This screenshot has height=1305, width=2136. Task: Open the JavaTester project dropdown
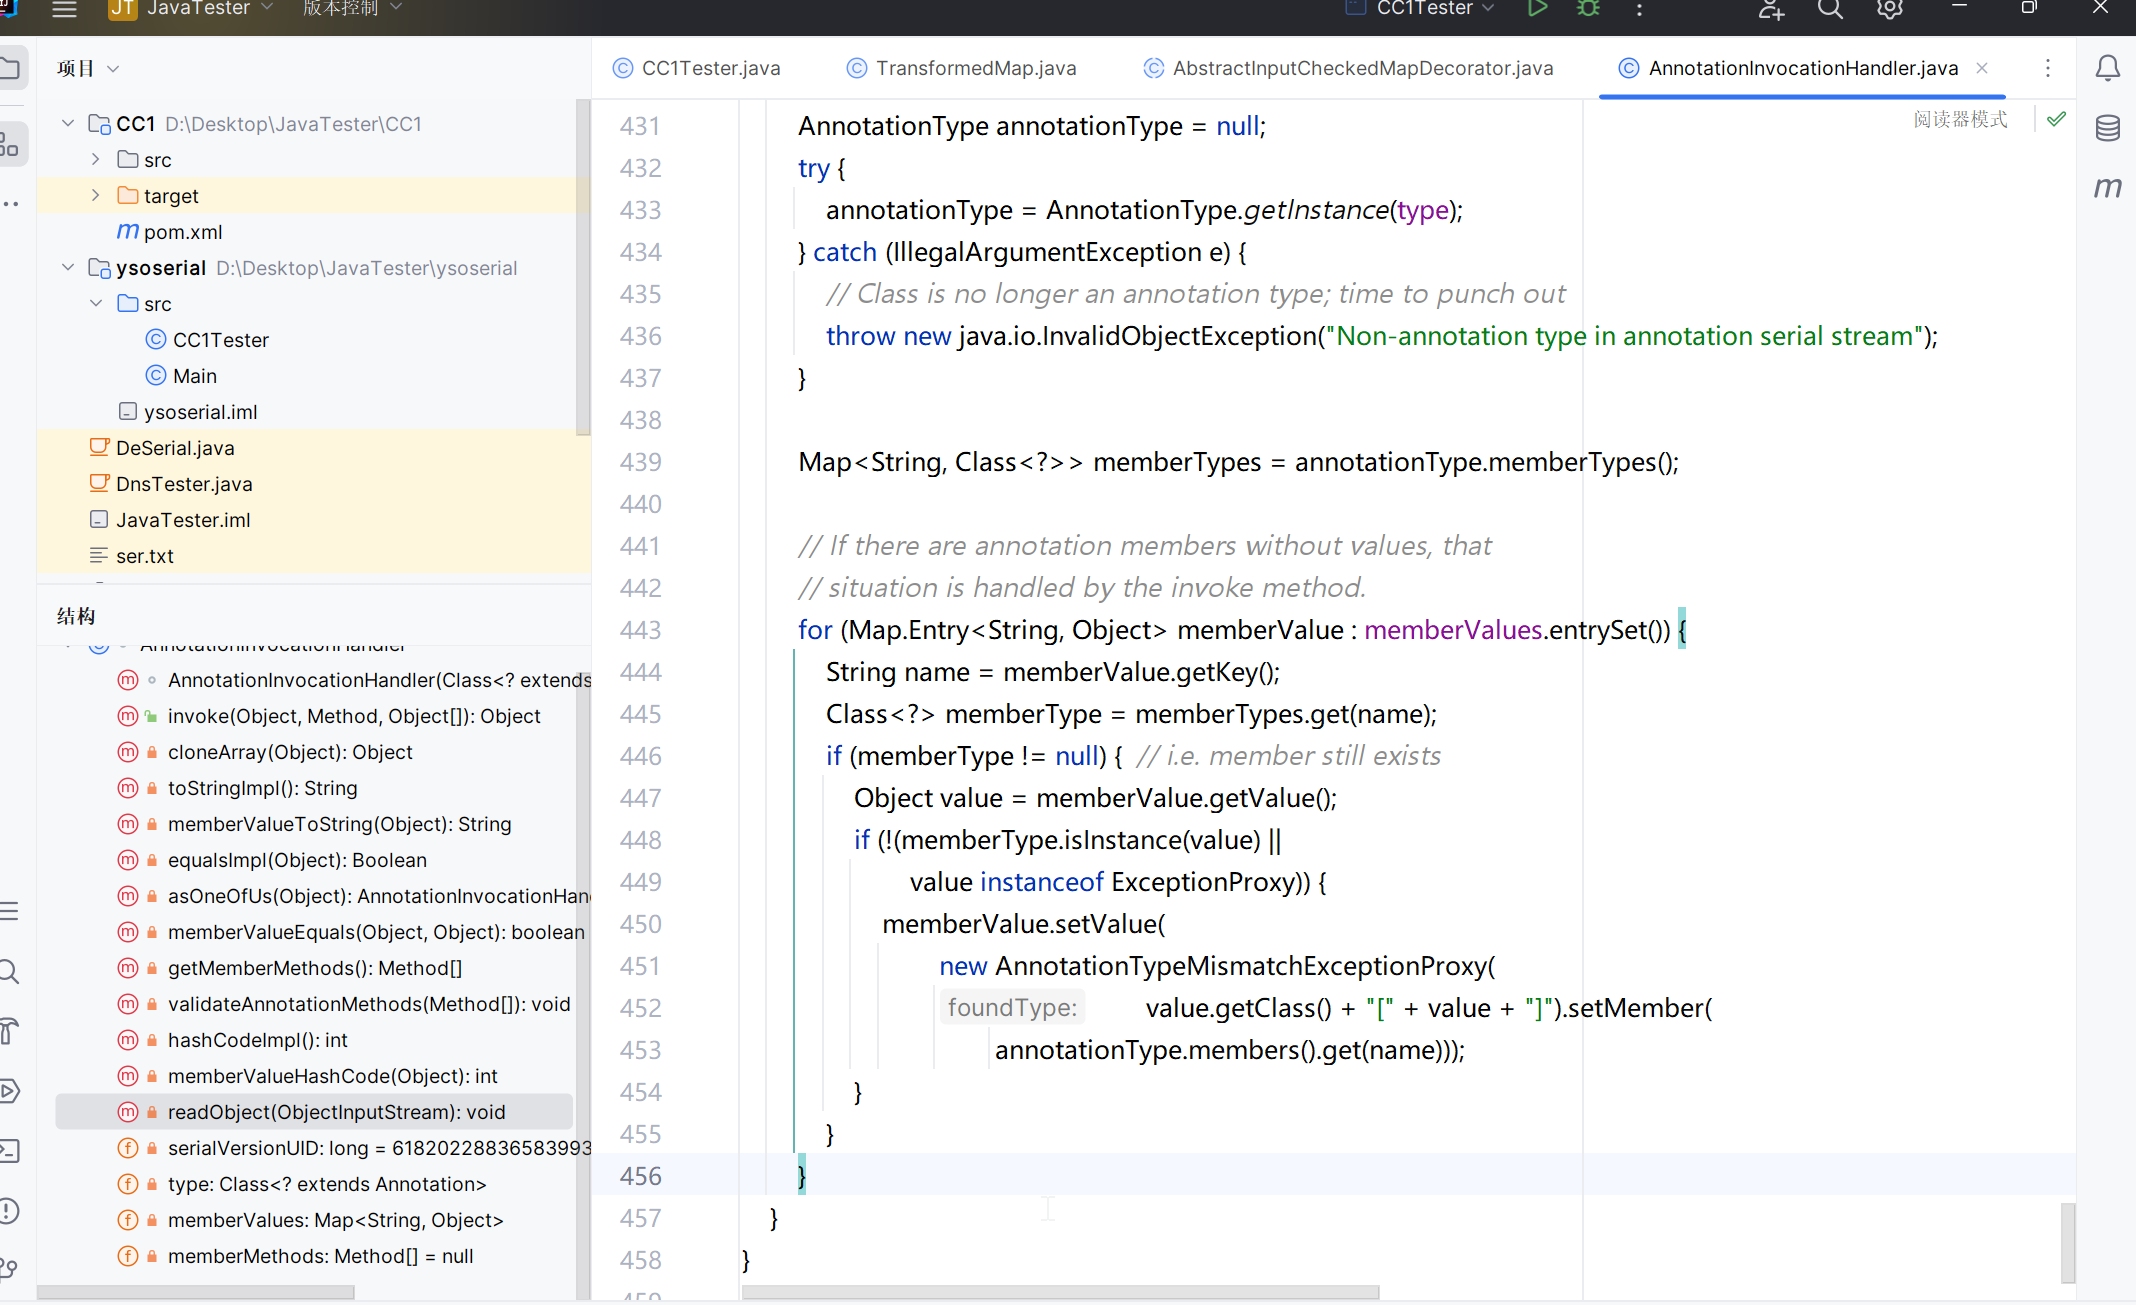[x=200, y=9]
